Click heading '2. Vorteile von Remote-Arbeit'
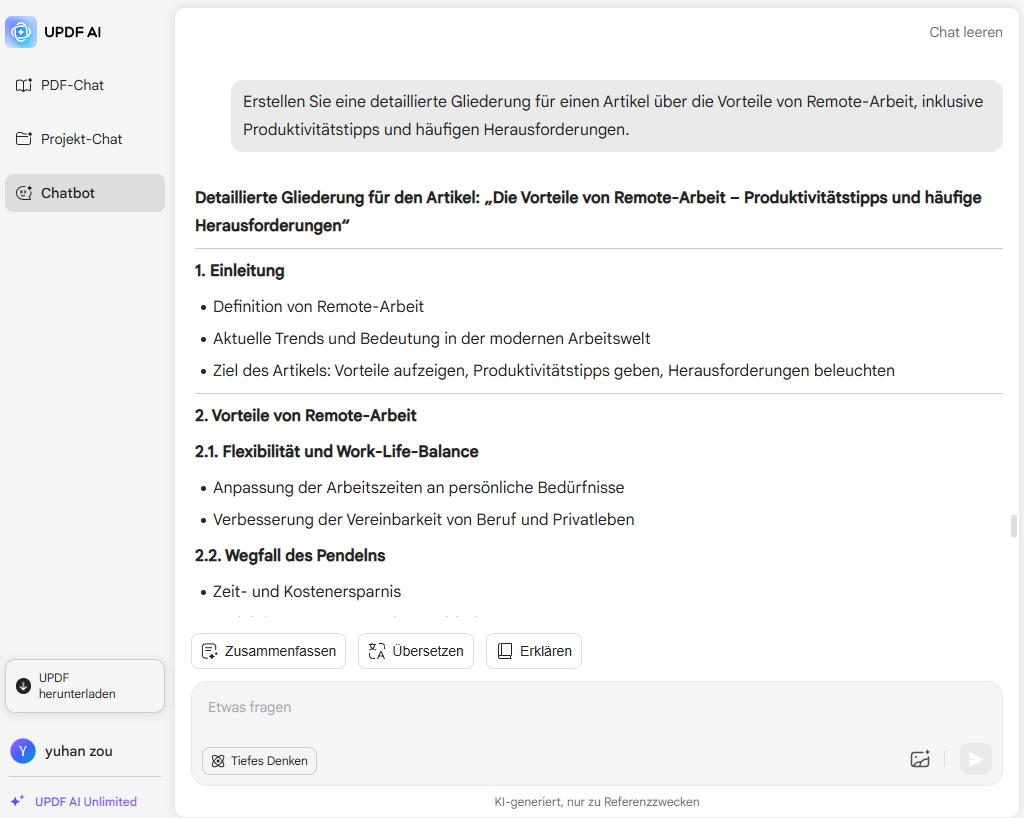Screen dimensions: 1024x818 306,416
